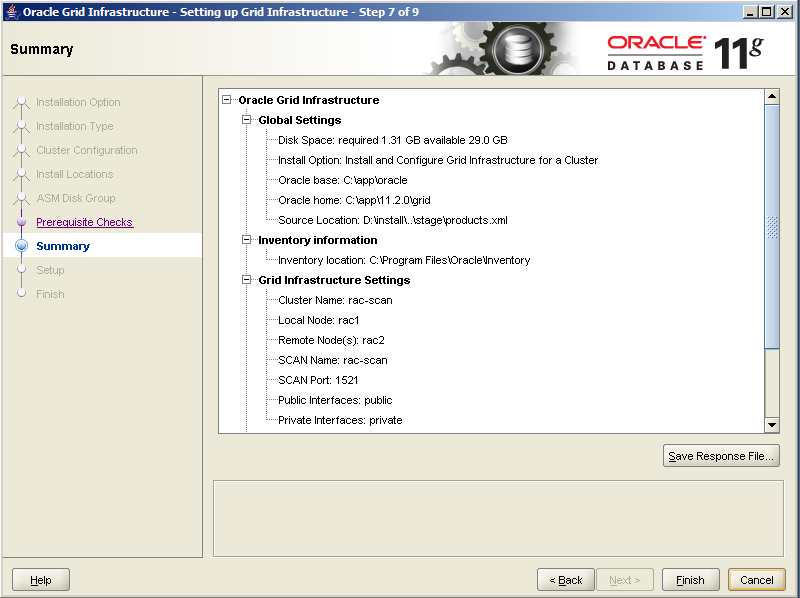The height and width of the screenshot is (598, 800).
Task: Click the disabled Next button
Action: tap(624, 580)
